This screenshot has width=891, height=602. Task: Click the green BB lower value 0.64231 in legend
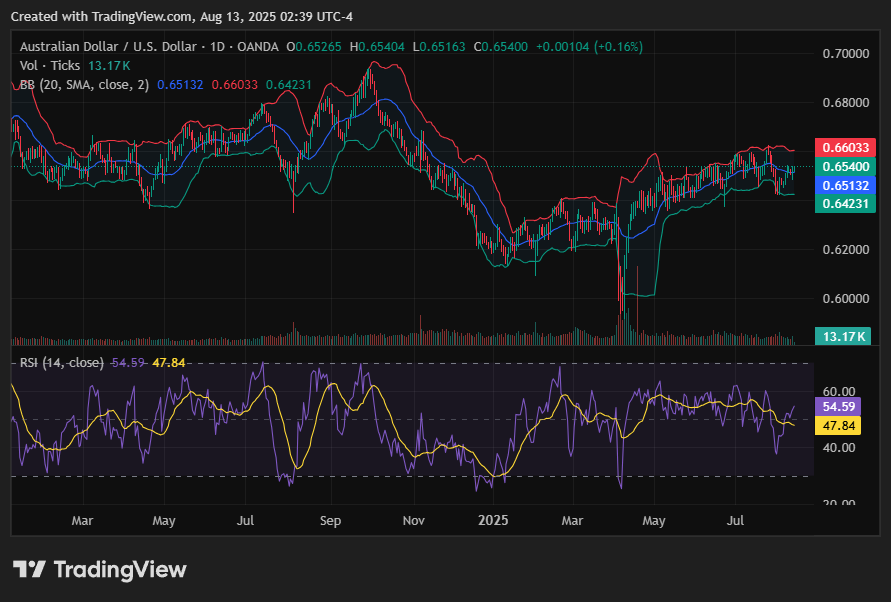tap(289, 85)
